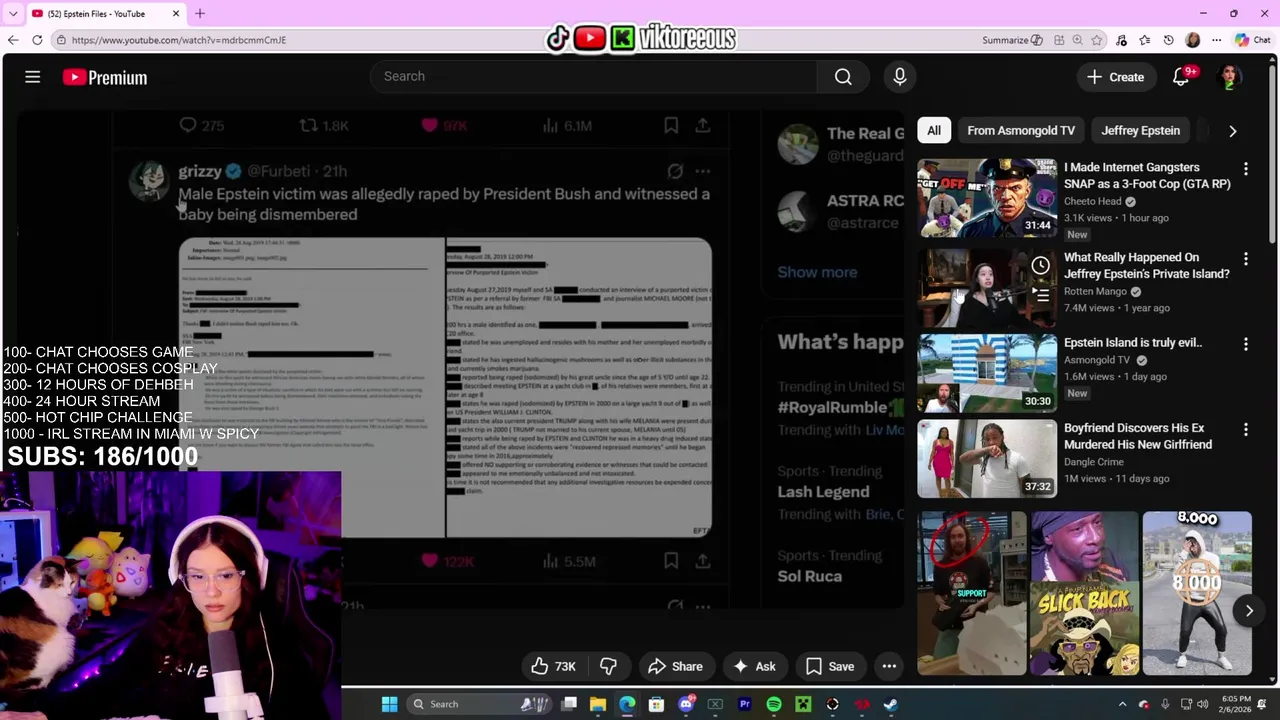Click the YouTube search field

(594, 76)
